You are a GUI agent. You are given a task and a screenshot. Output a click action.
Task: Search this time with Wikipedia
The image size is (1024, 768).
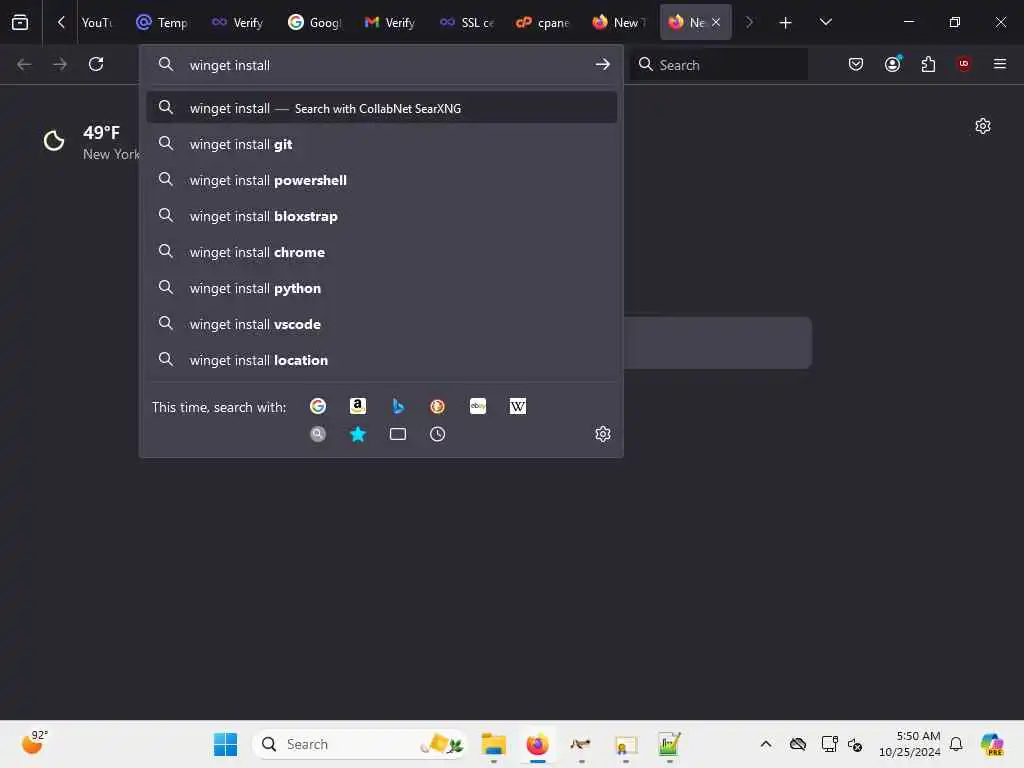tap(518, 406)
